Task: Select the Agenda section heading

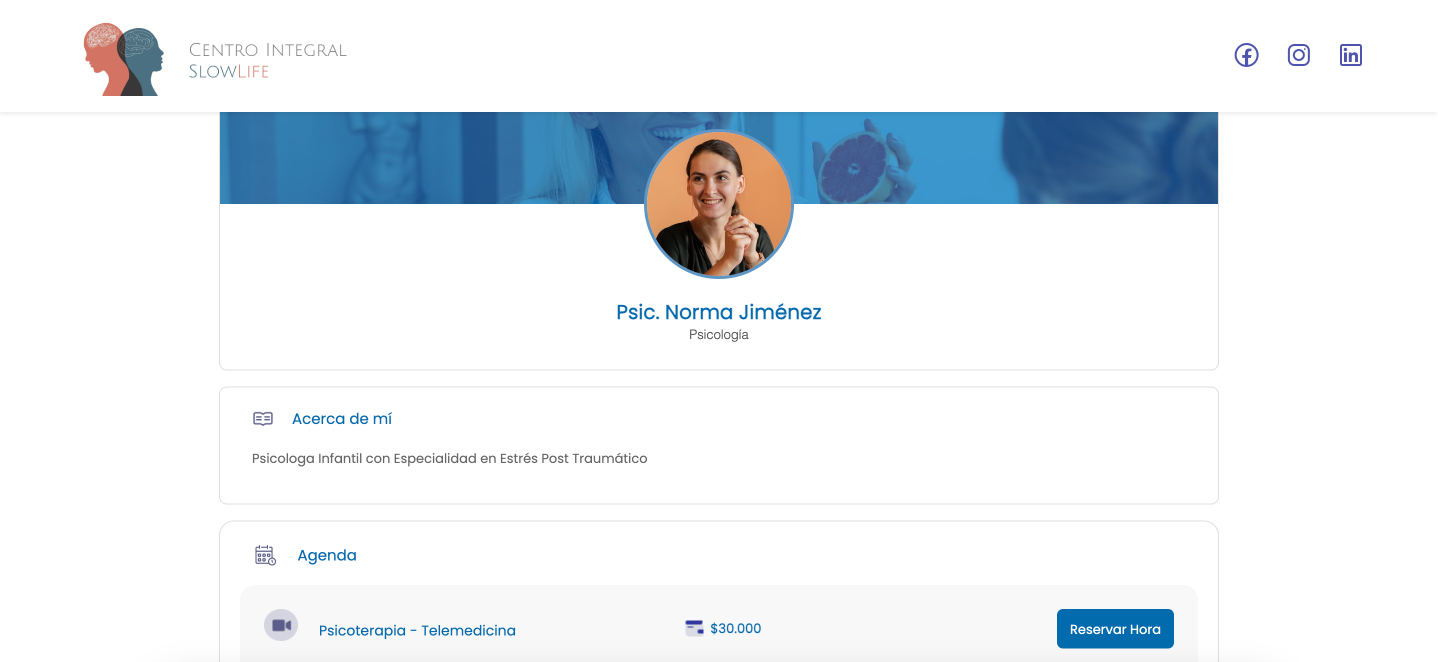Action: [x=327, y=555]
